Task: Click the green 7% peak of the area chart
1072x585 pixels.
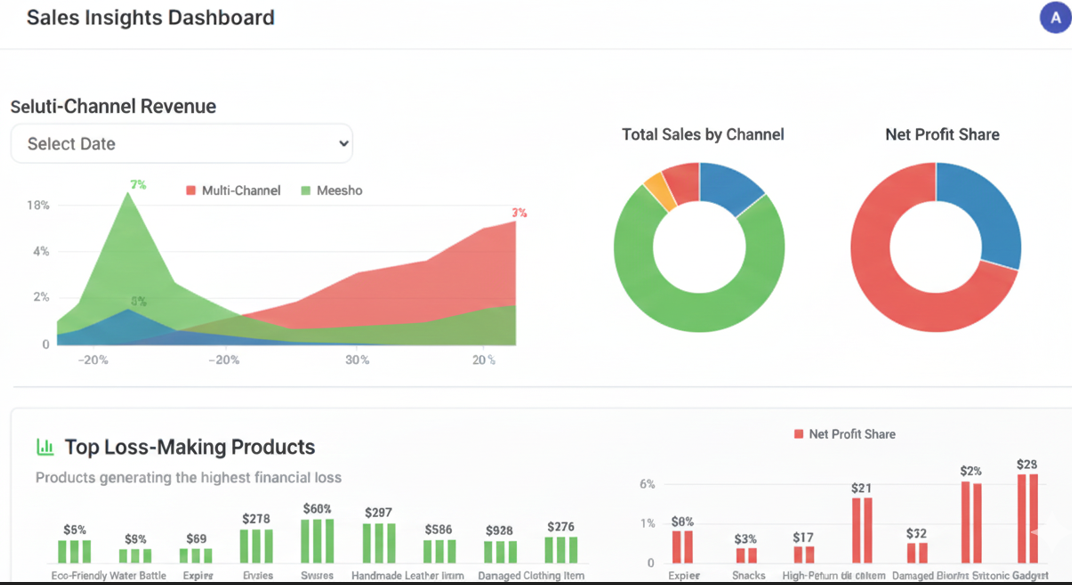Action: [128, 193]
